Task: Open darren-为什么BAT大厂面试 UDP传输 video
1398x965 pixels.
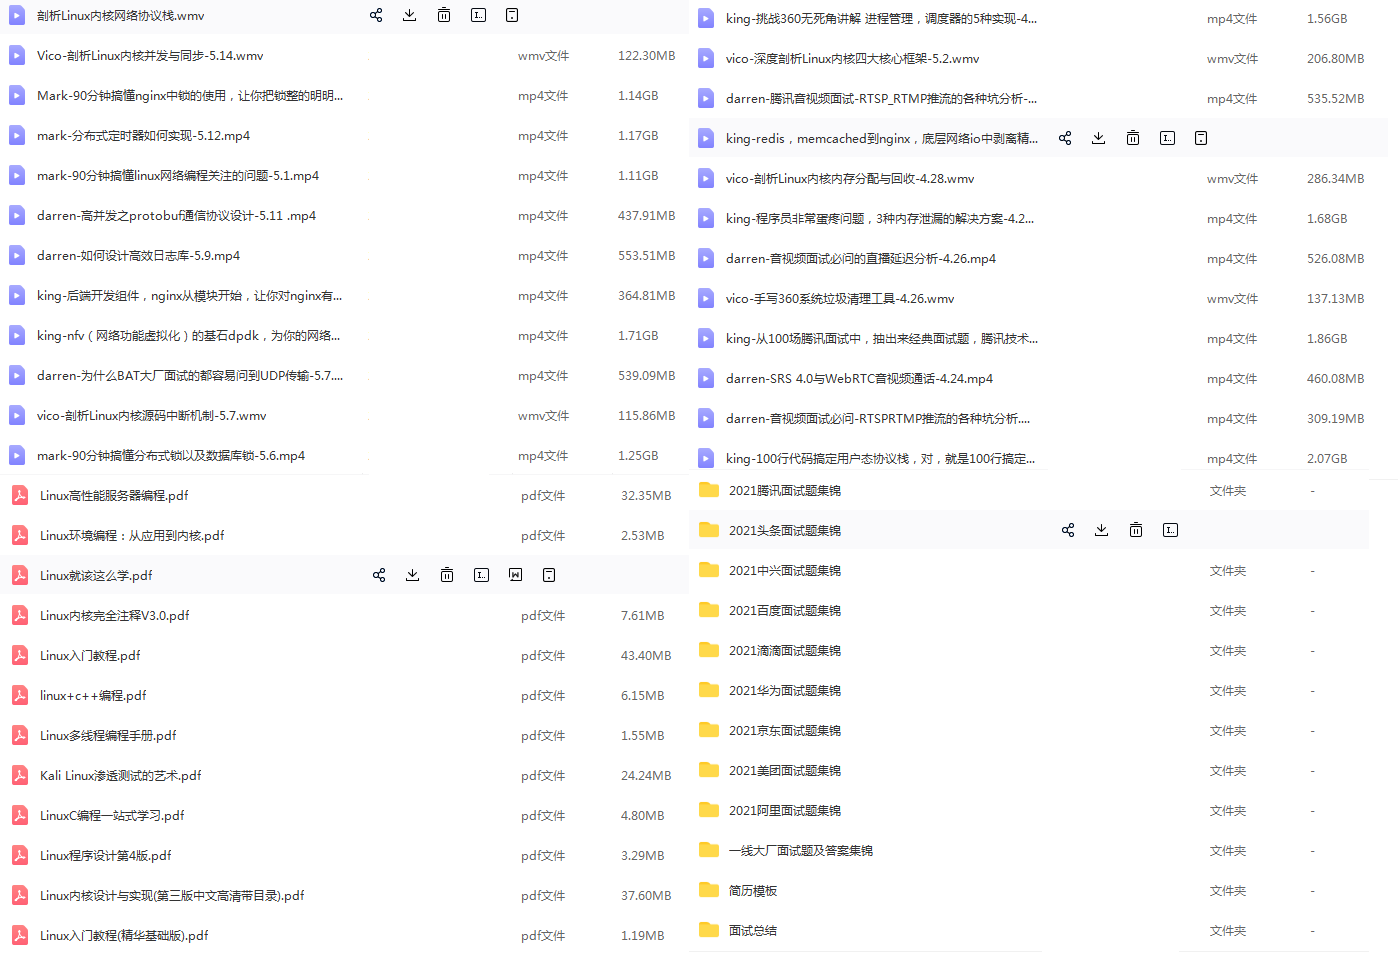Action: pos(190,375)
